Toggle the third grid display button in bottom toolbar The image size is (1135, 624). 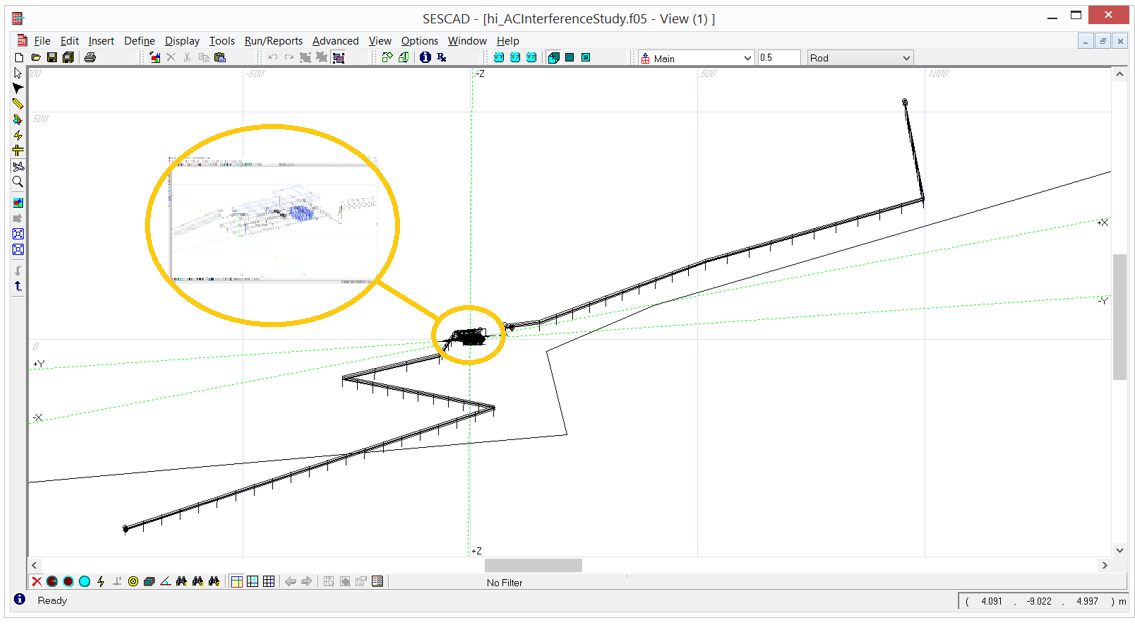click(269, 582)
